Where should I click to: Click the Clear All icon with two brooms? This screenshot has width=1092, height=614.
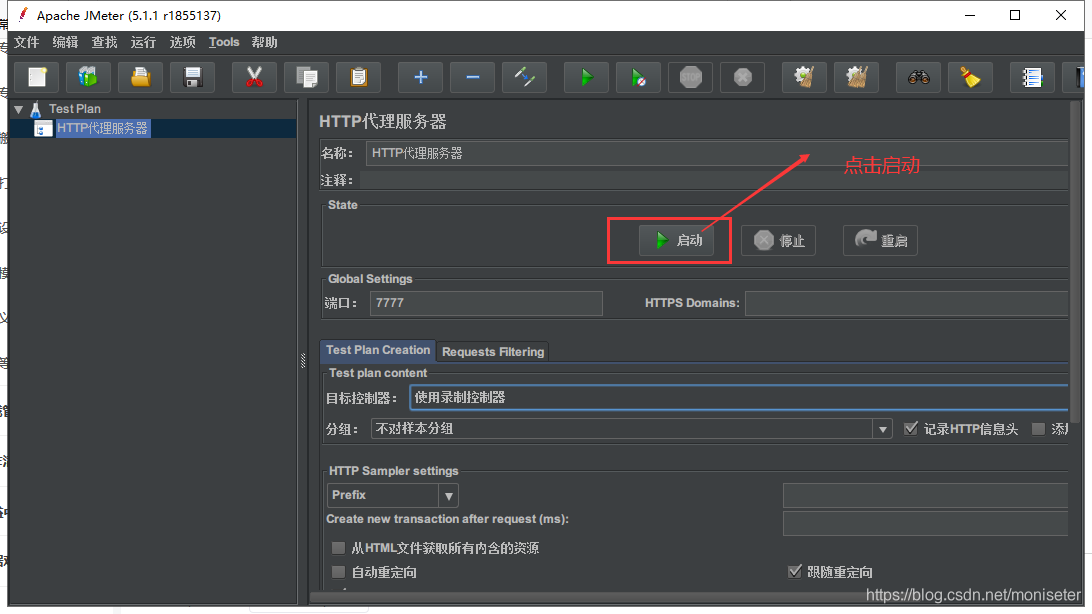pos(856,77)
